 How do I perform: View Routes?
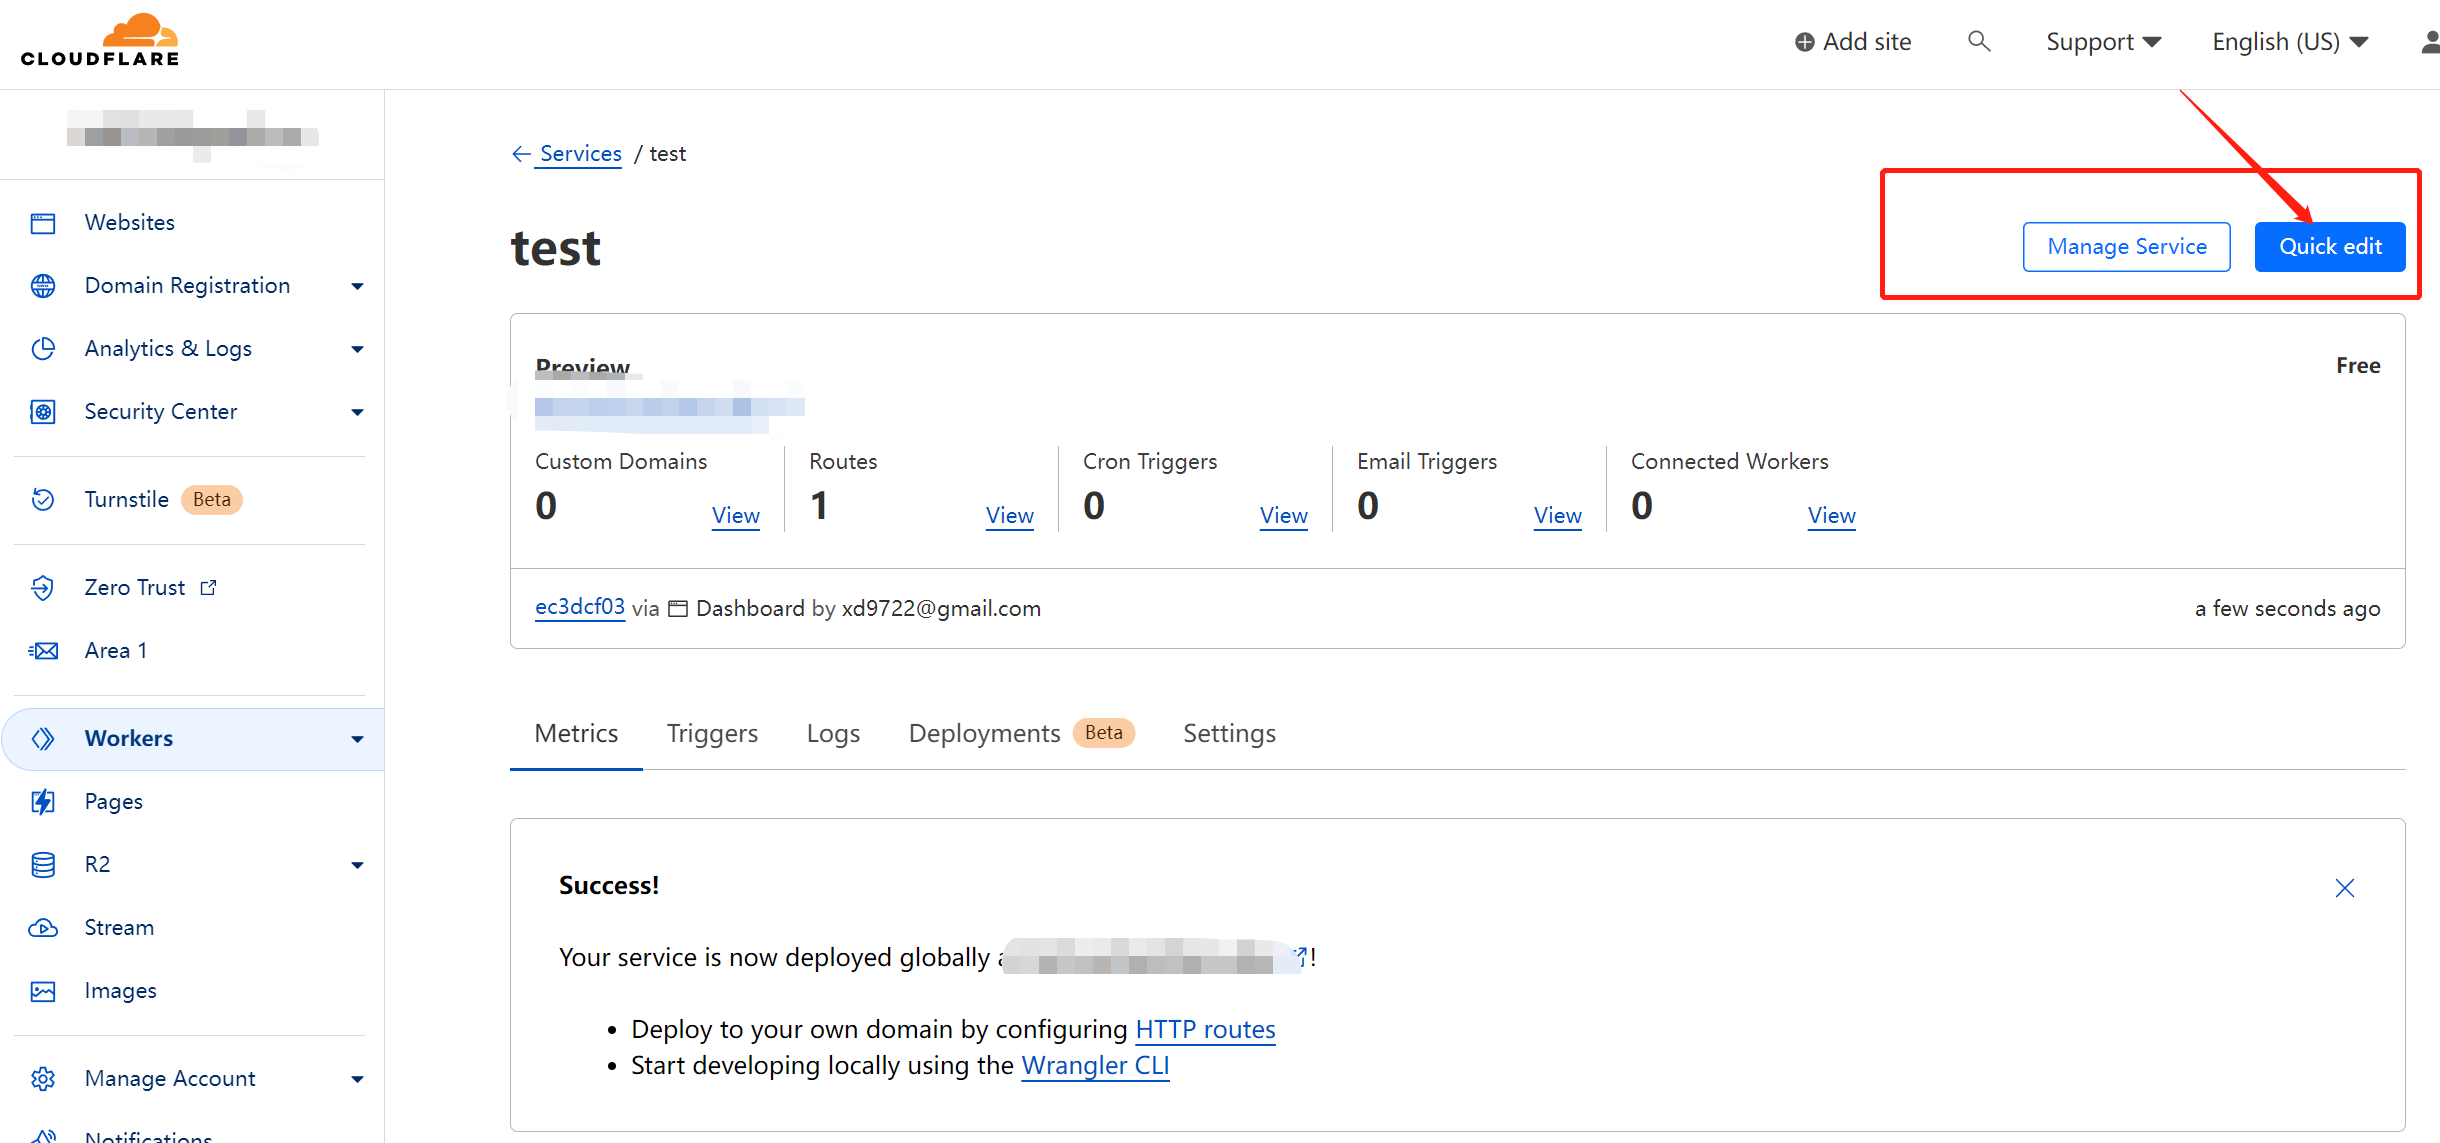point(1009,516)
